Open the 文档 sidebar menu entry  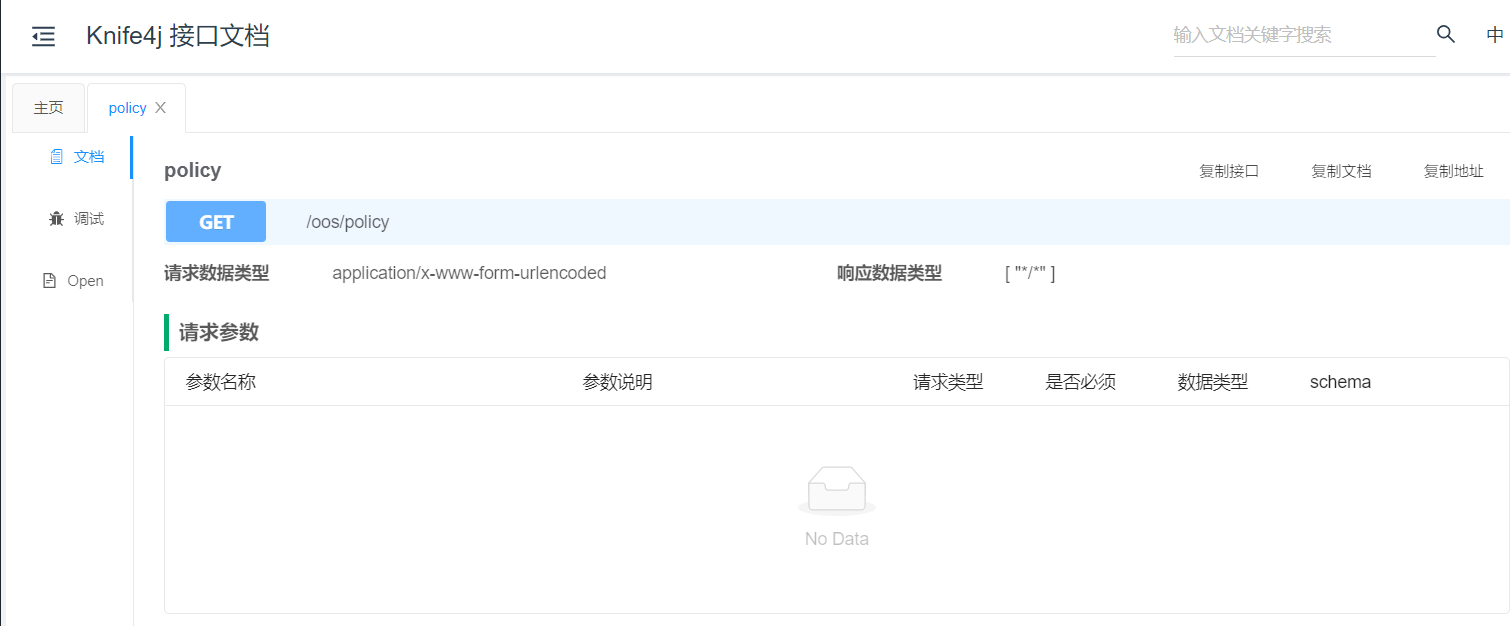click(x=88, y=156)
